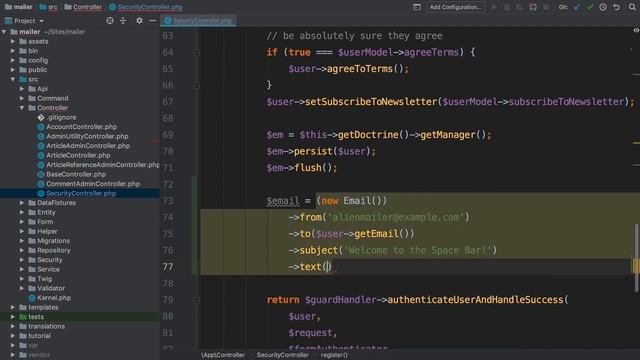Click inside text() parentheses on line 77
640x360 pixels.
[328, 267]
